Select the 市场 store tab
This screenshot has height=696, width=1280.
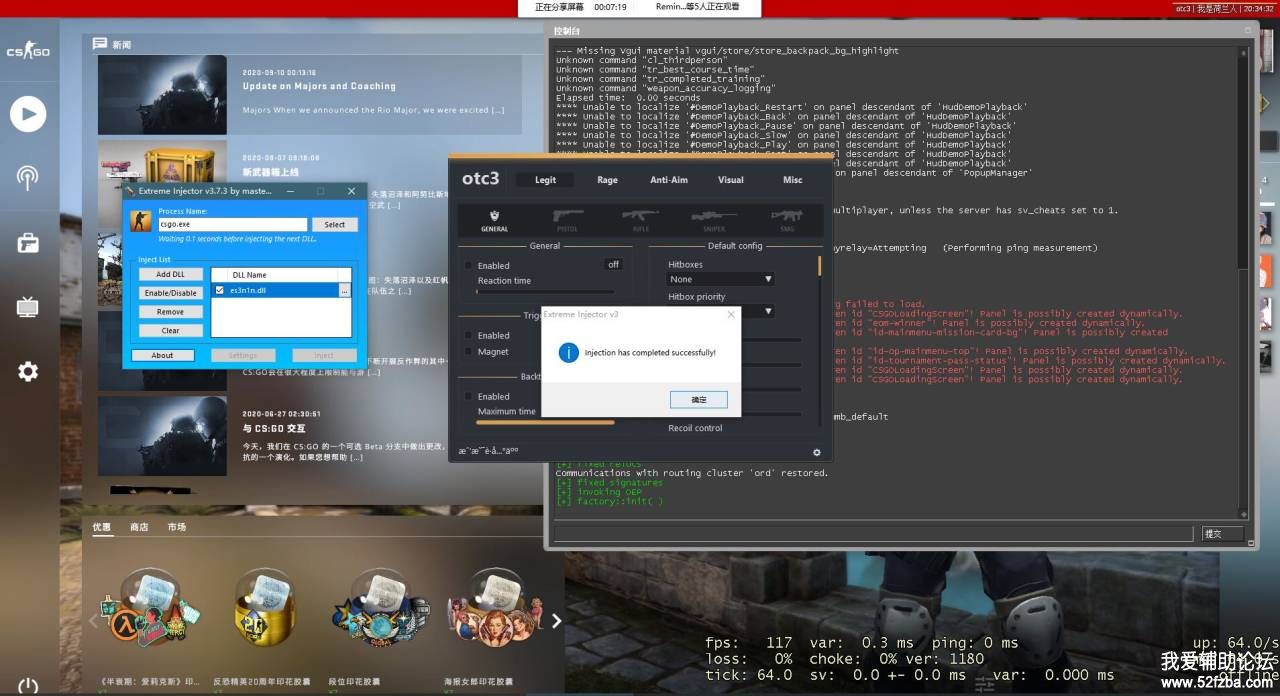[177, 526]
